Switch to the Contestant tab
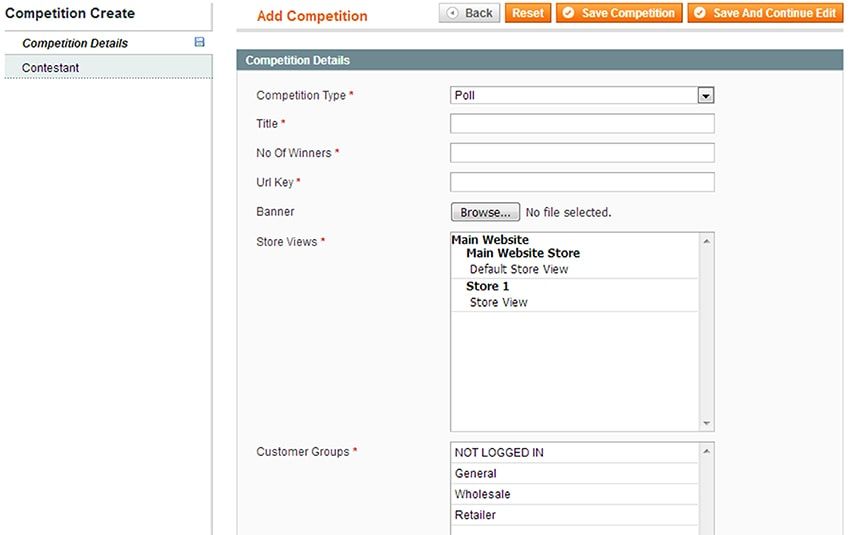The image size is (850, 535). point(51,68)
